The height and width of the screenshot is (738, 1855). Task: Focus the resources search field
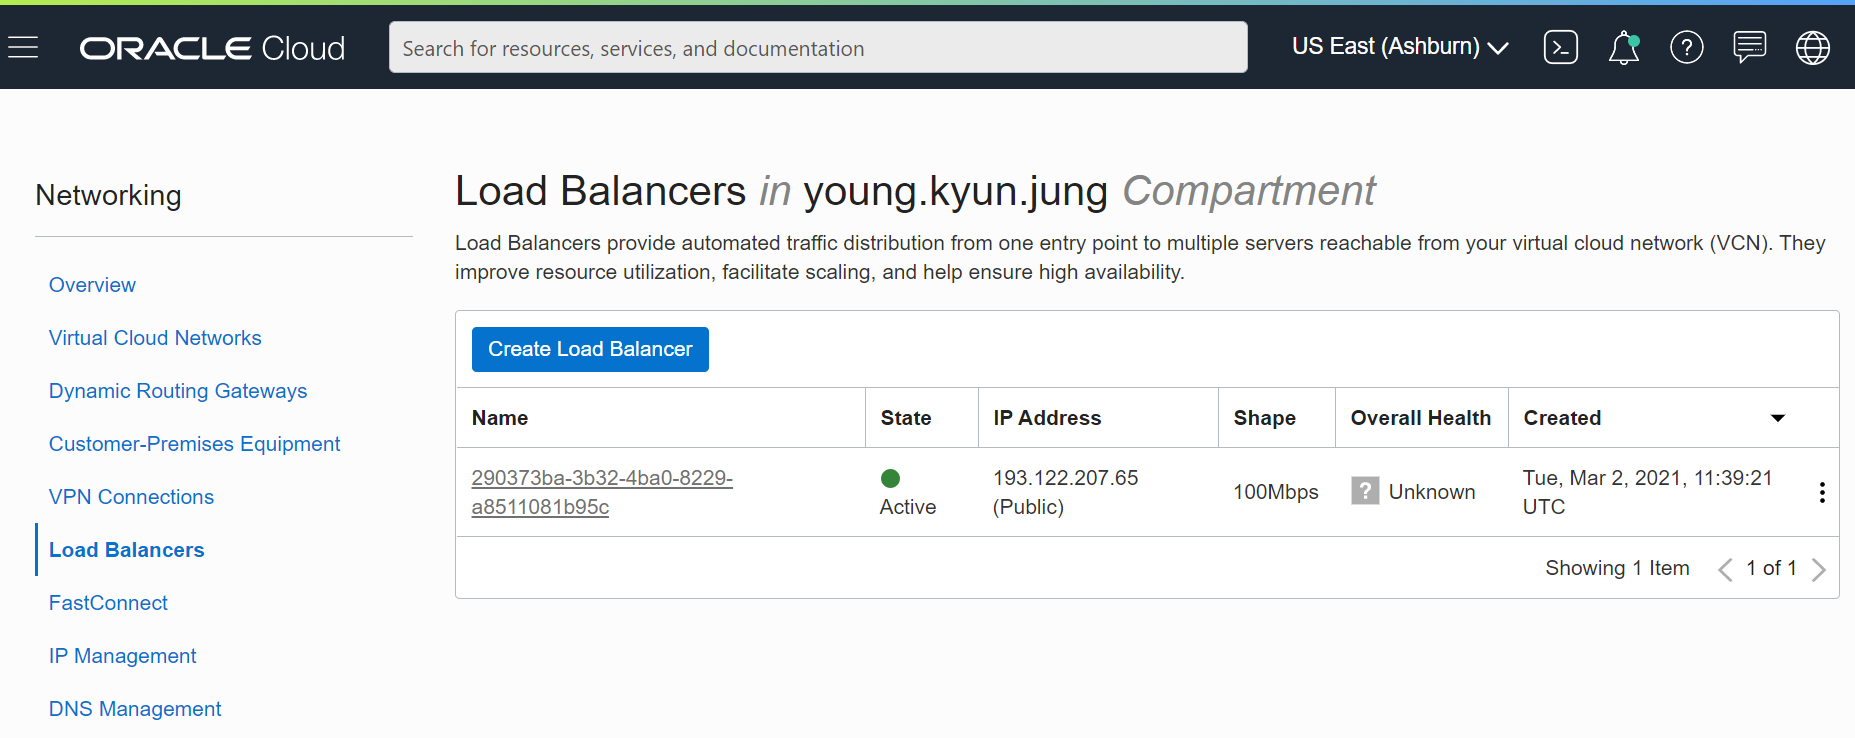[x=818, y=47]
